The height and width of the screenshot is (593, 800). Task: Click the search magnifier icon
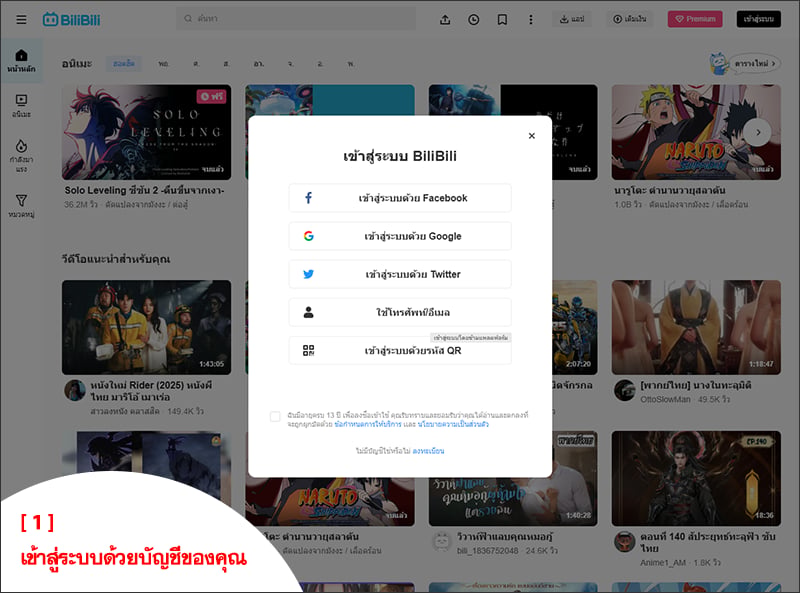188,18
